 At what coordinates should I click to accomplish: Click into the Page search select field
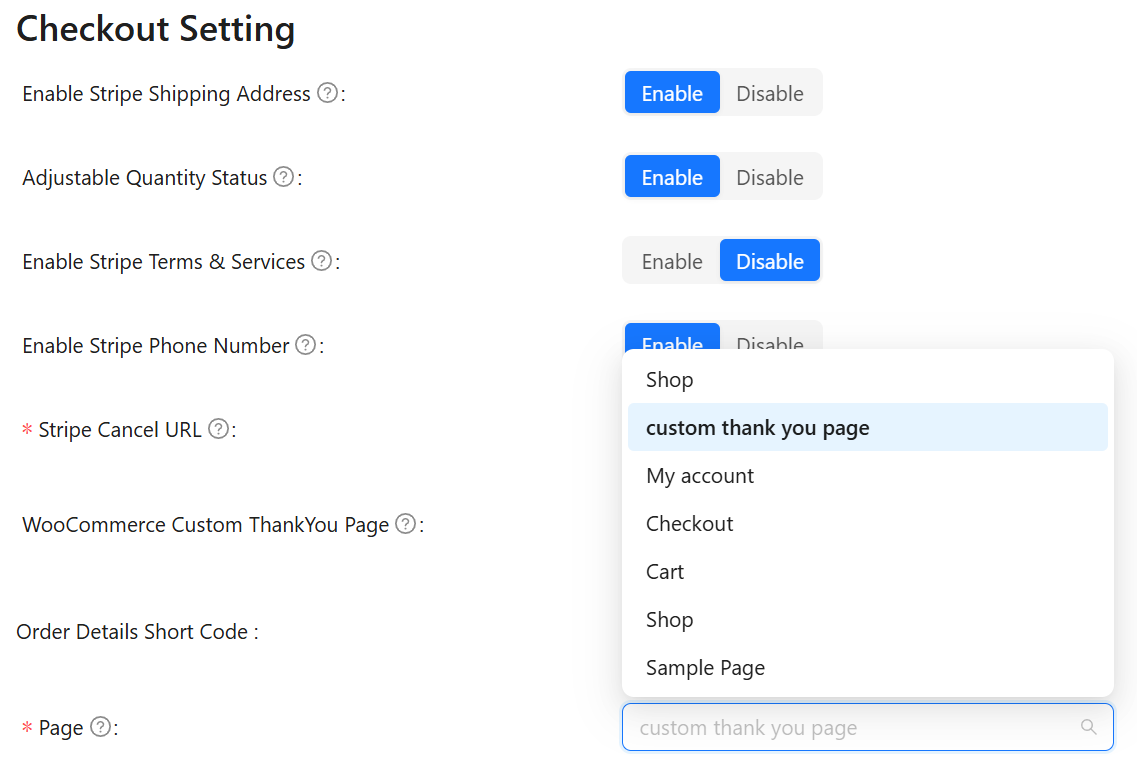tap(850, 727)
